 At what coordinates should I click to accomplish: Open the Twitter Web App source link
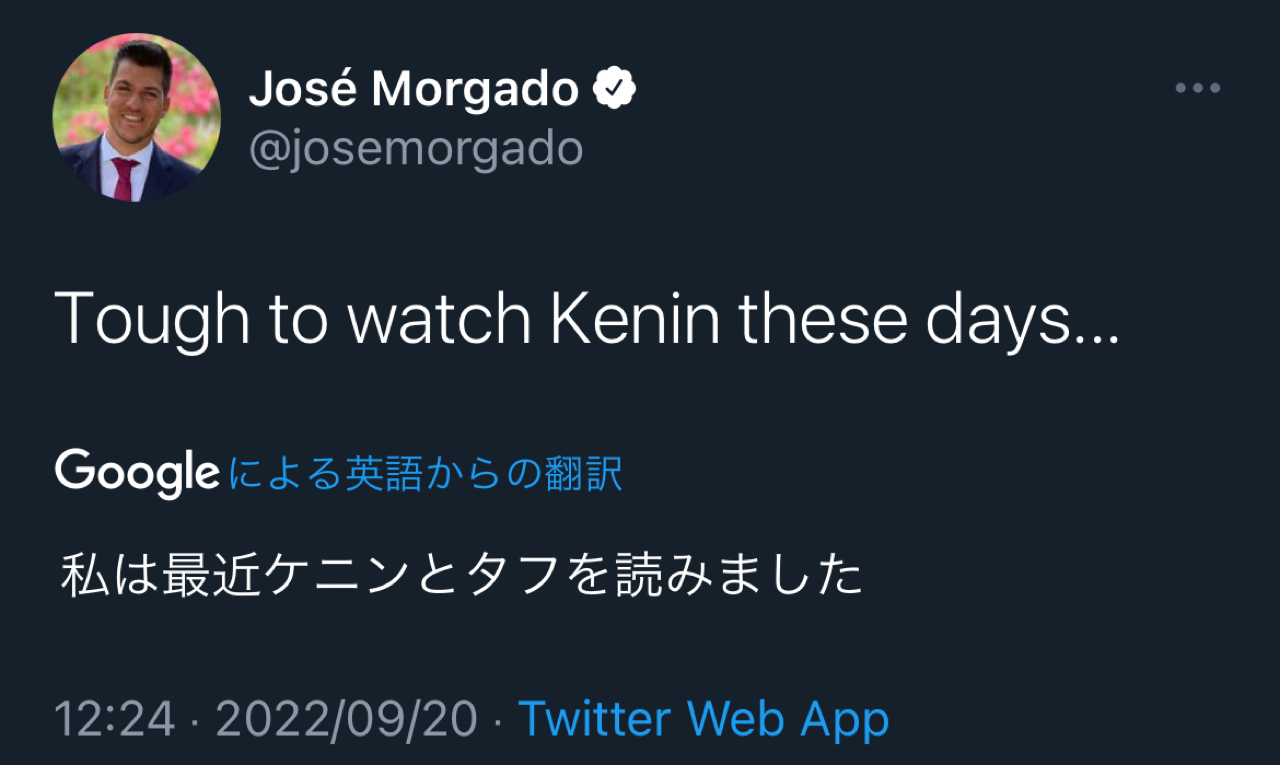[703, 719]
